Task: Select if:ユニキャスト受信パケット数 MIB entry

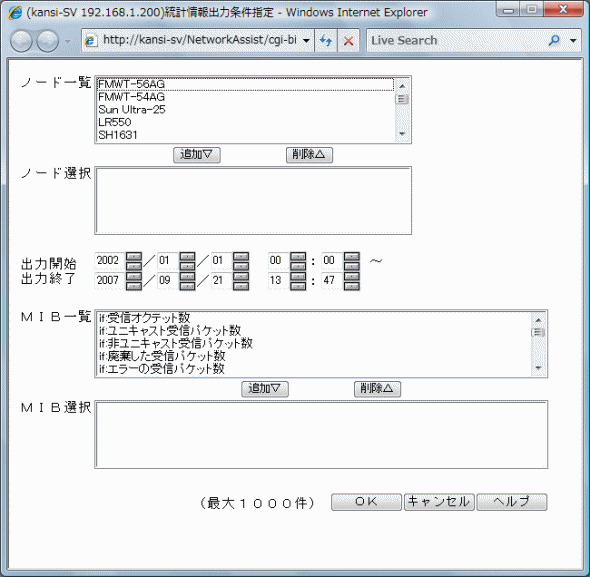Action: pos(313,331)
